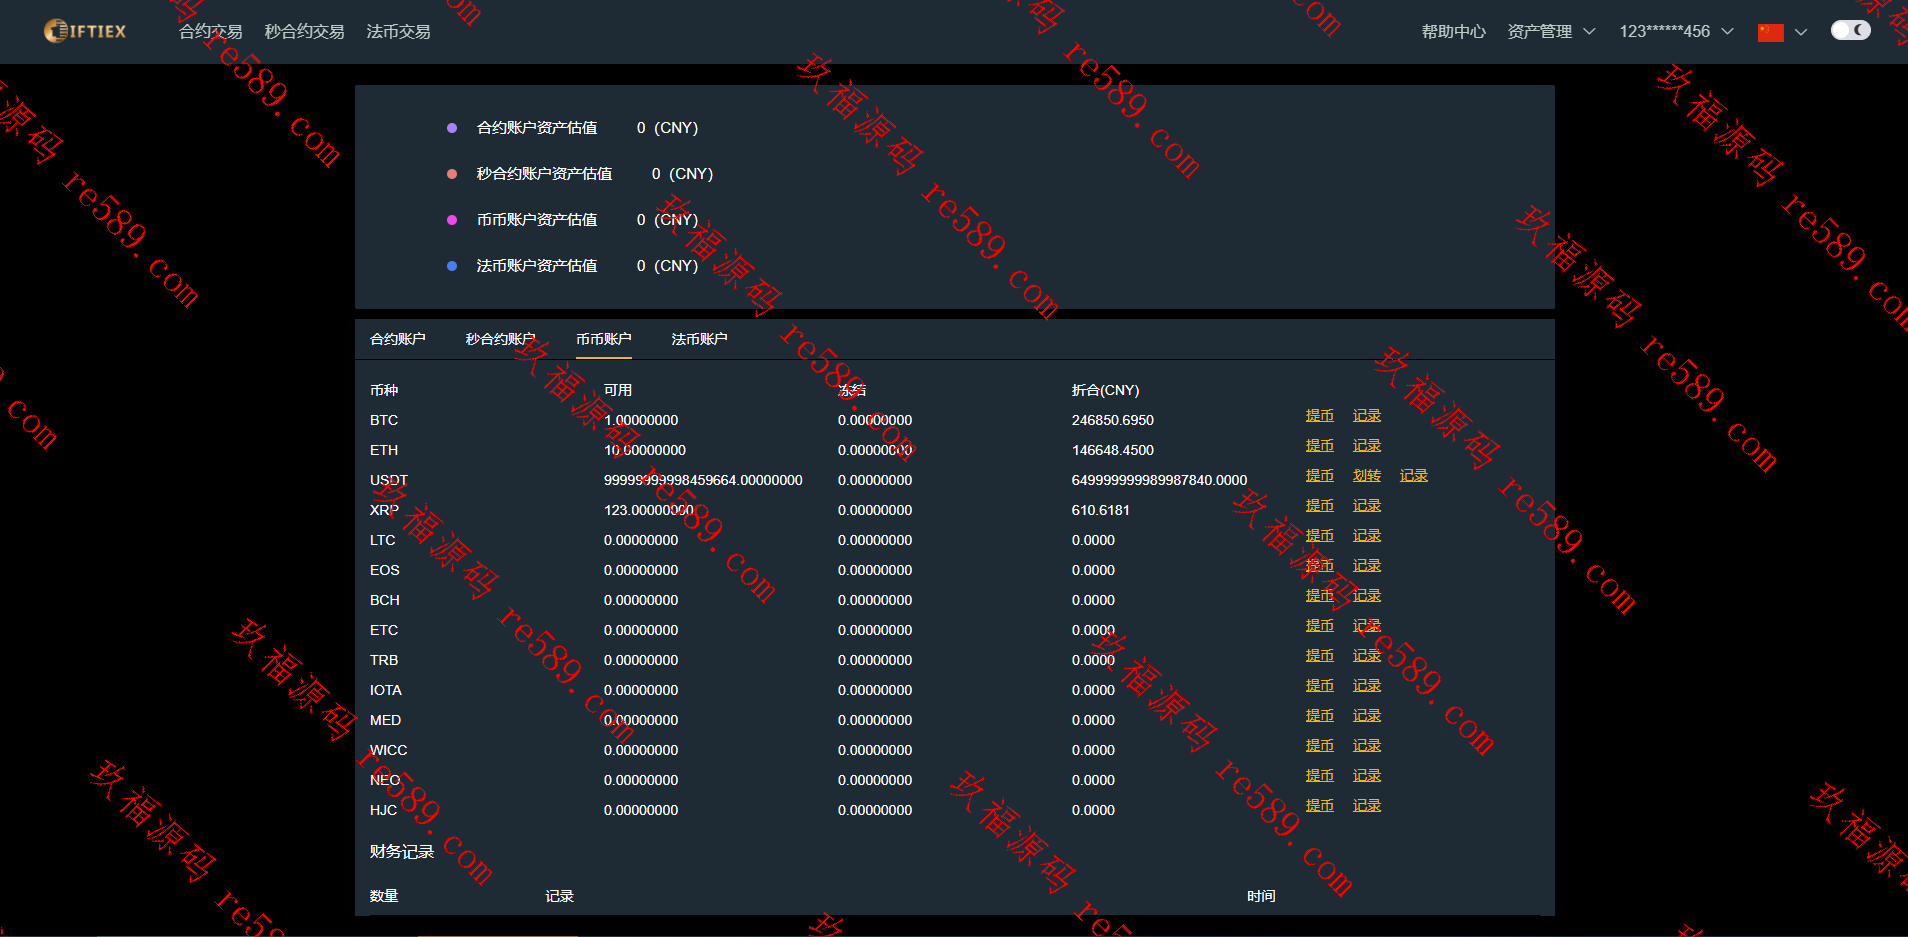Screen dimensions: 1908x937
Task: Click the 可用 column header
Action: pos(618,390)
